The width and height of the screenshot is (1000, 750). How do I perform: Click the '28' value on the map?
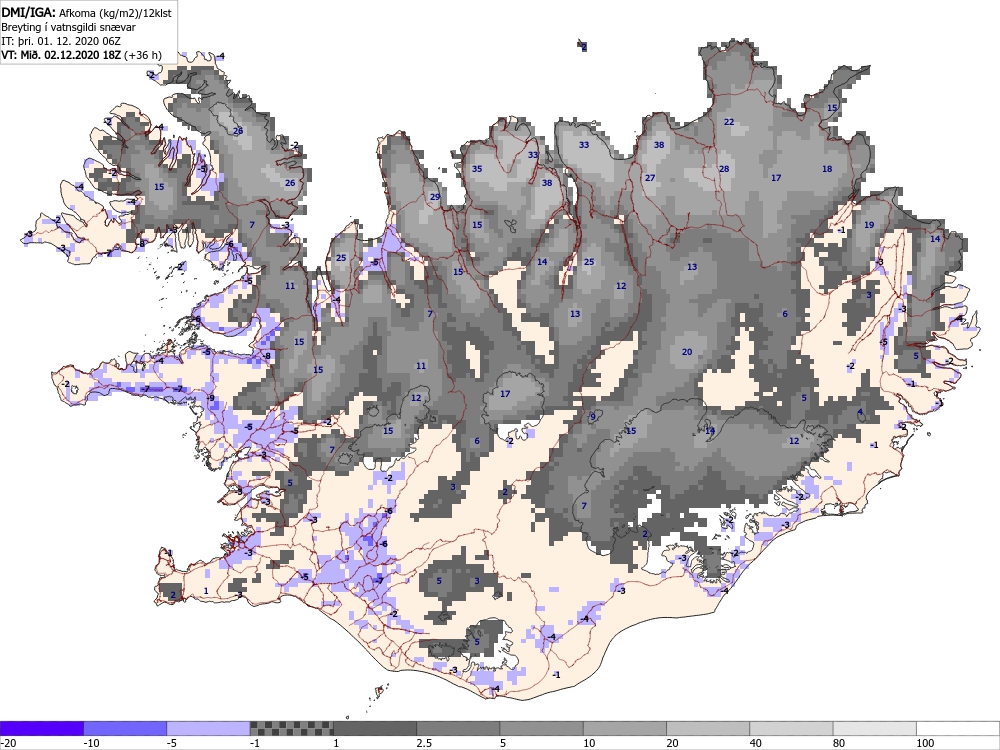click(x=724, y=169)
